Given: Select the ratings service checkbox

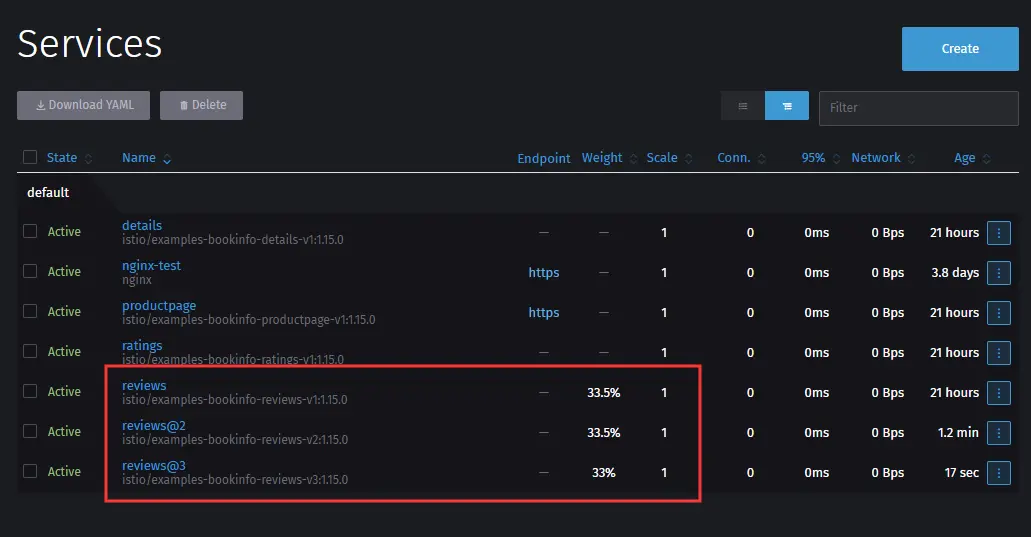Looking at the screenshot, I should pyautogui.click(x=30, y=351).
